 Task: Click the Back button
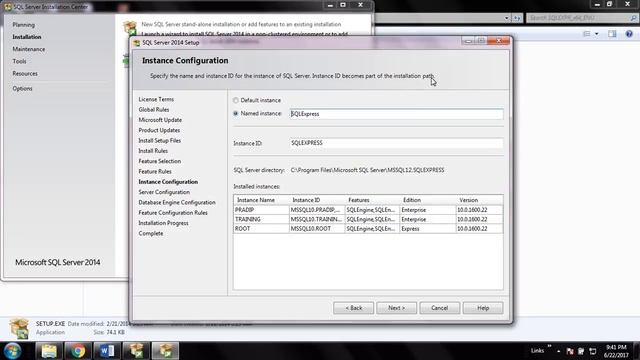click(x=353, y=308)
